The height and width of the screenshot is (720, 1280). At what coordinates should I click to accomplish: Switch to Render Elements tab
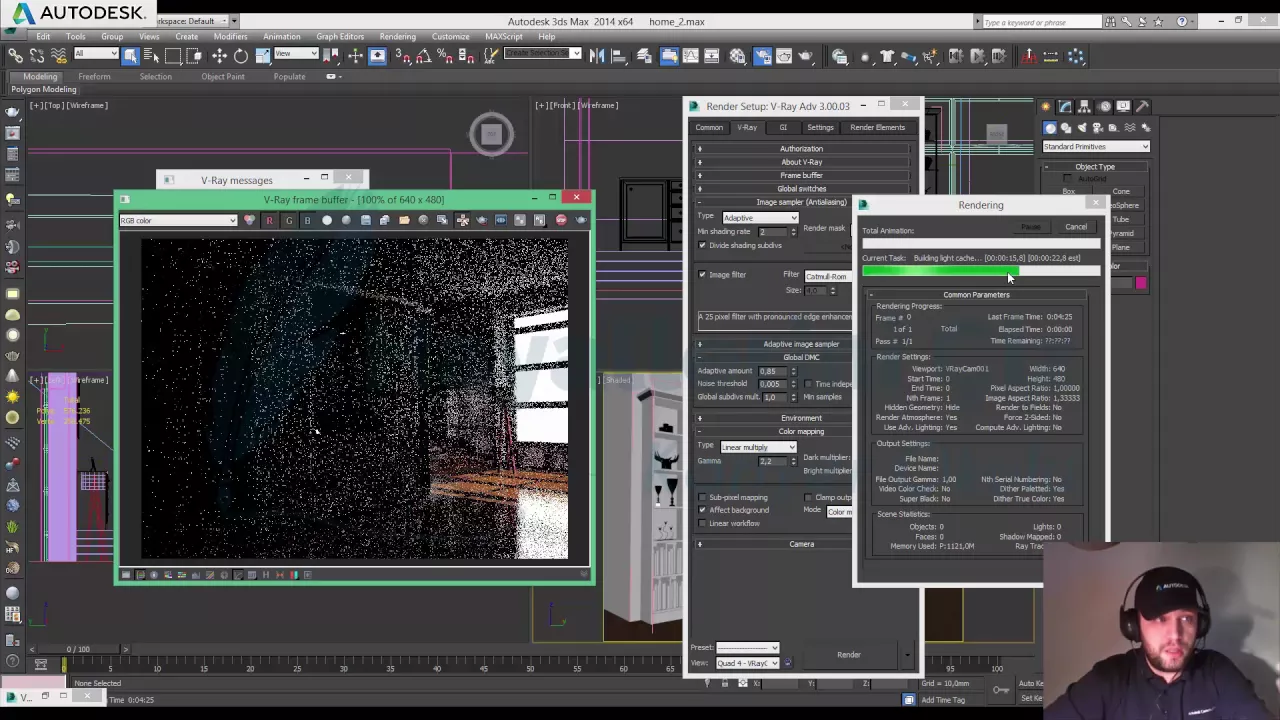click(x=877, y=127)
